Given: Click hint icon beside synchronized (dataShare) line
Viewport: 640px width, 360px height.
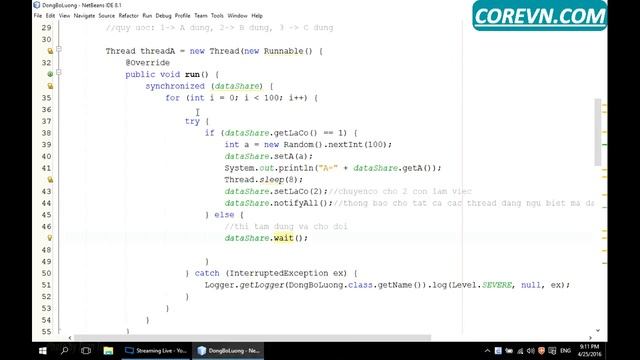Looking at the screenshot, I should (x=50, y=86).
